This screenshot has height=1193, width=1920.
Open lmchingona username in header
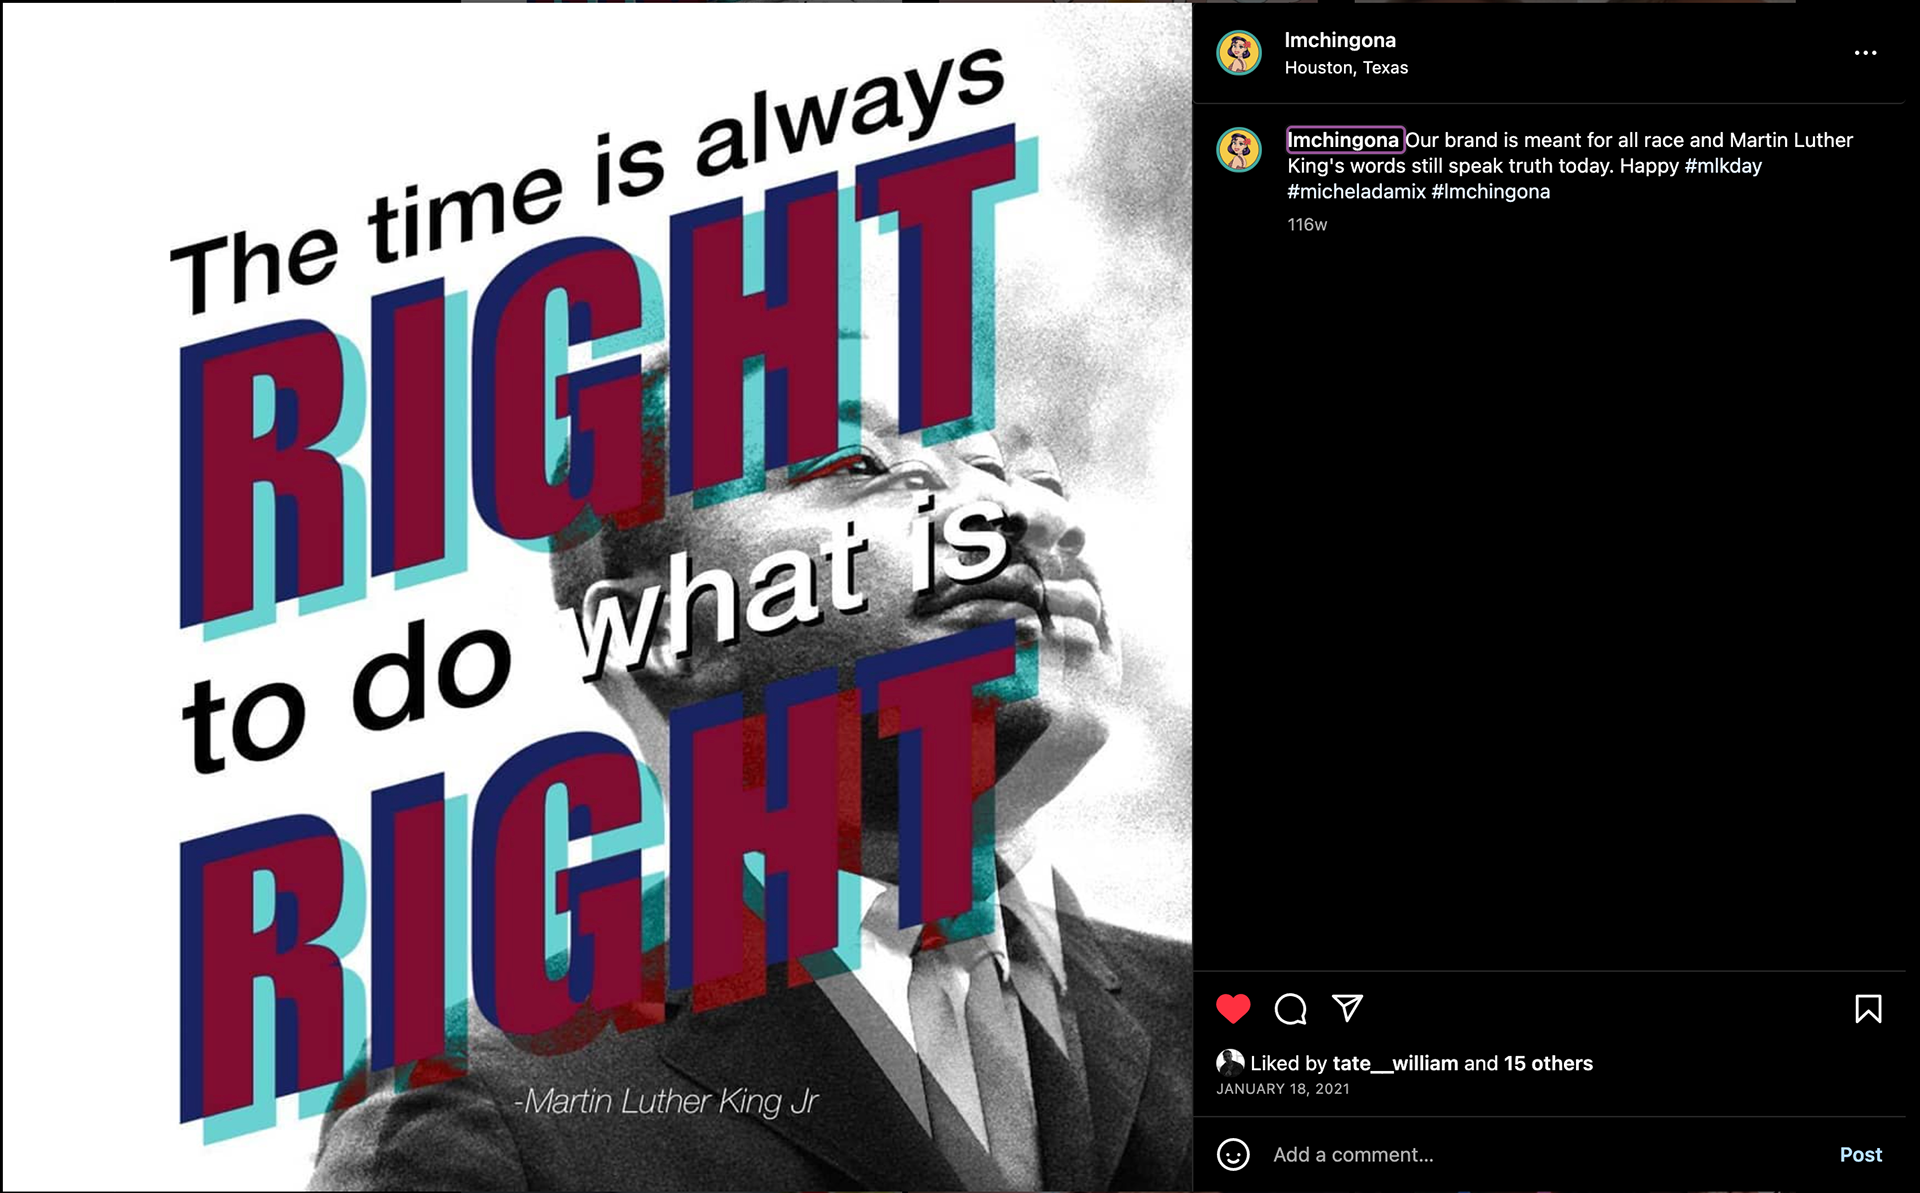click(1340, 40)
